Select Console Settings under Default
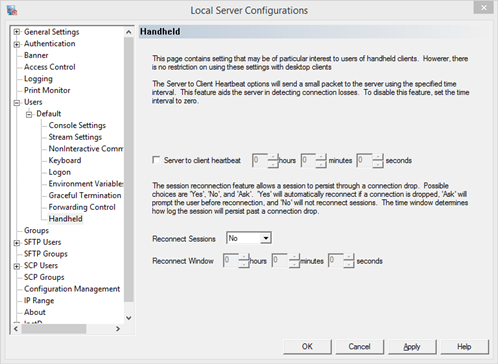This screenshot has width=498, height=364. (77, 125)
